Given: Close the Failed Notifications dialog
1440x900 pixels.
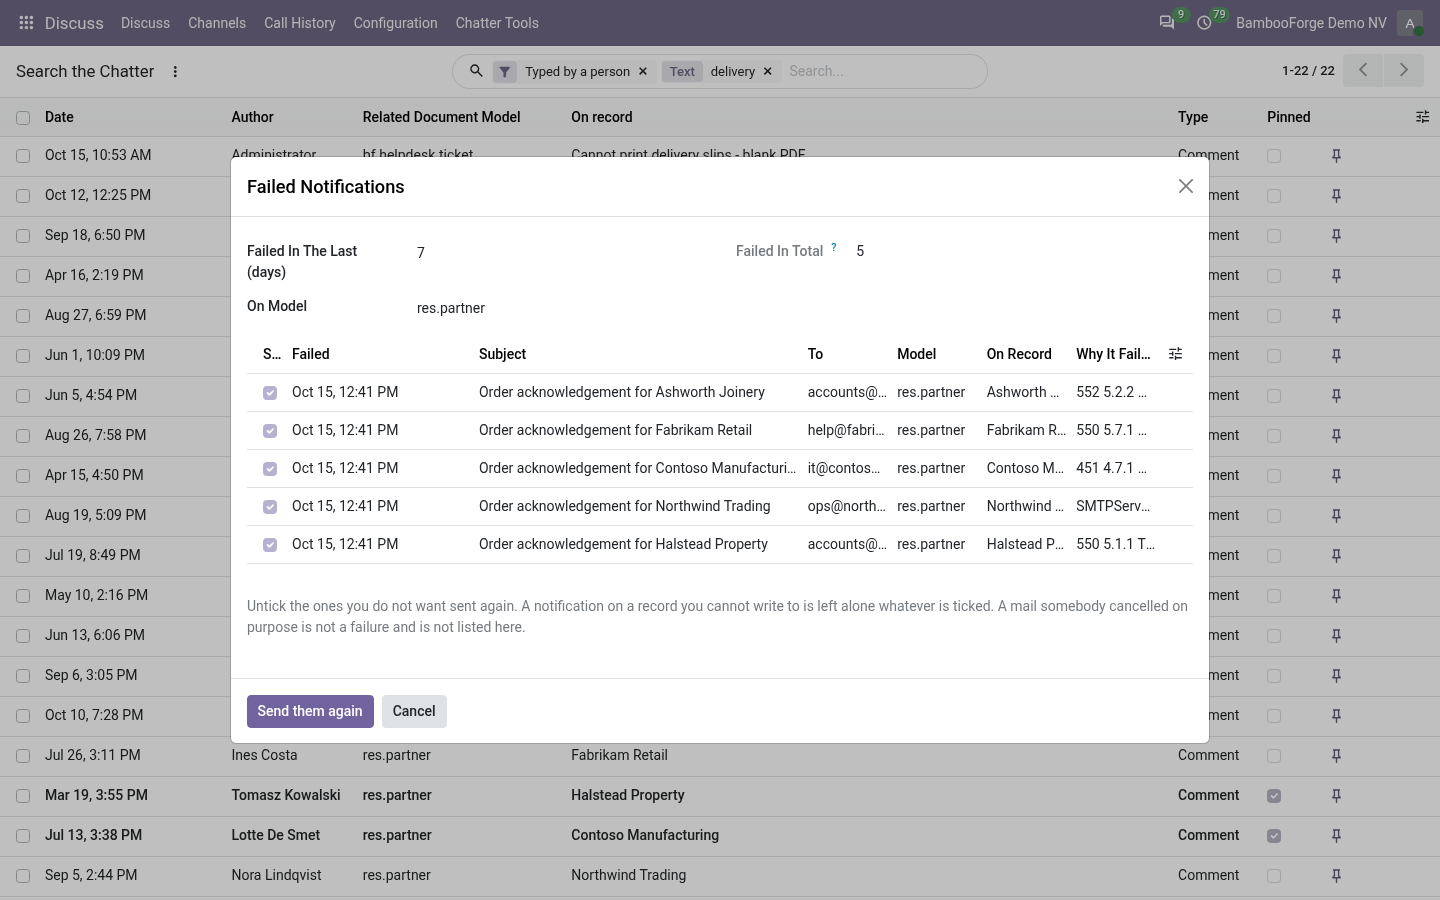Looking at the screenshot, I should pyautogui.click(x=1186, y=186).
